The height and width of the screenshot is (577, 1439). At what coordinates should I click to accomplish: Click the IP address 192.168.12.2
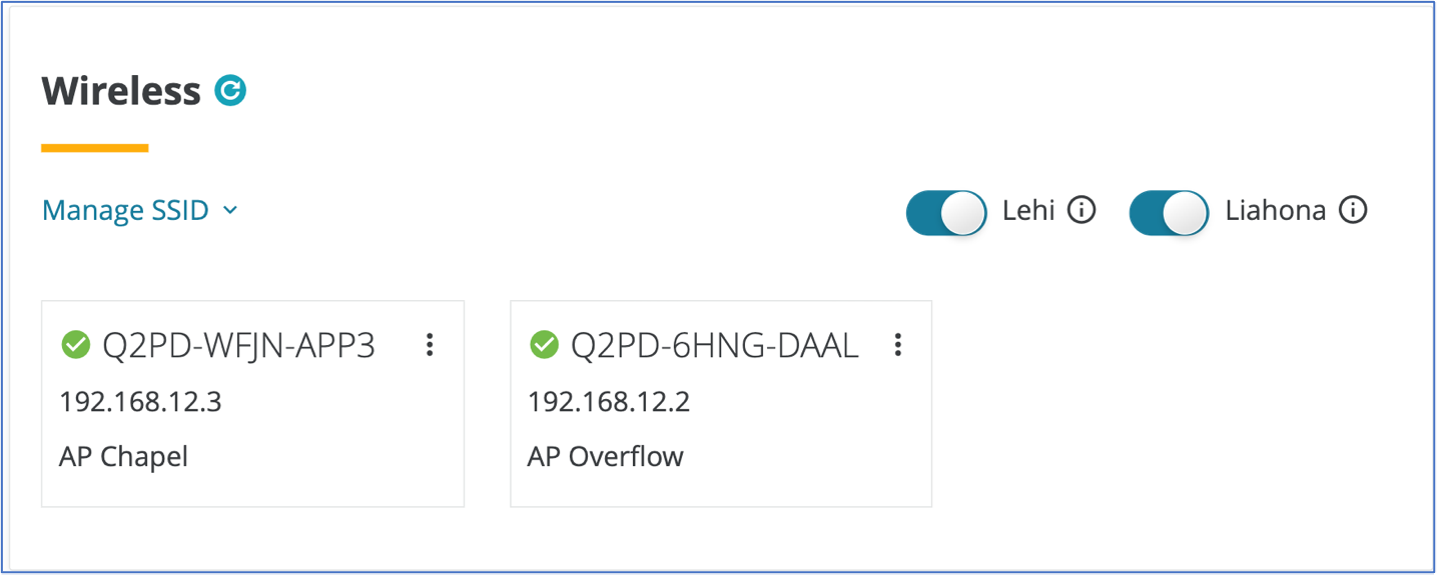608,402
